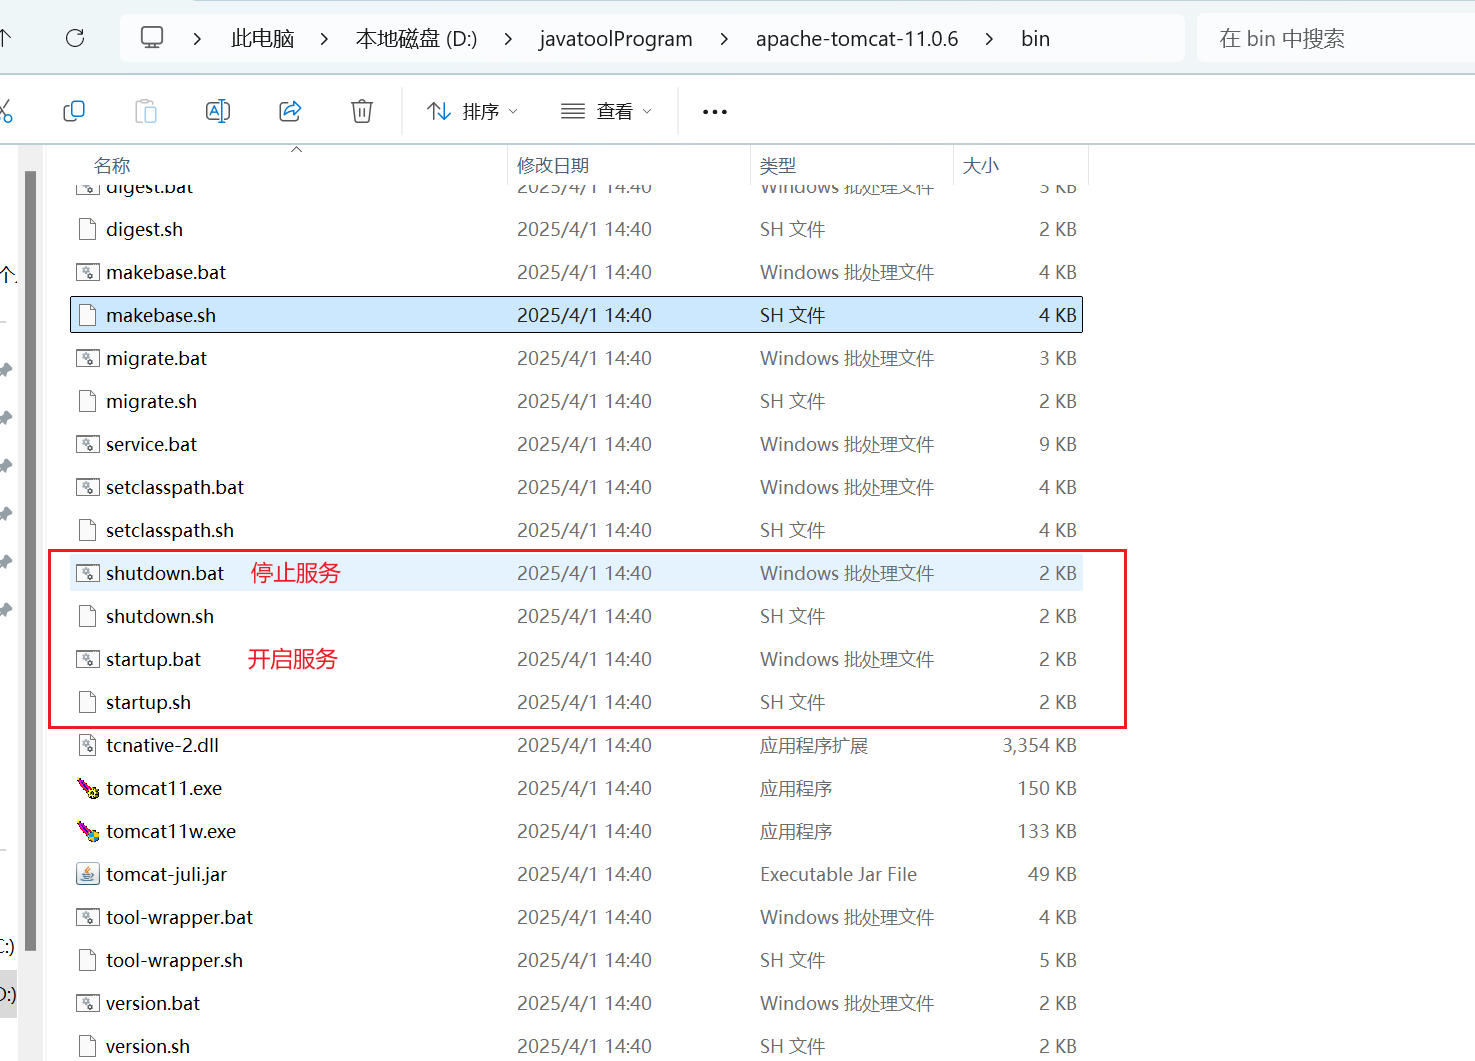Sort by 类型 column header
Screen dimensions: 1475x1061
tap(778, 165)
